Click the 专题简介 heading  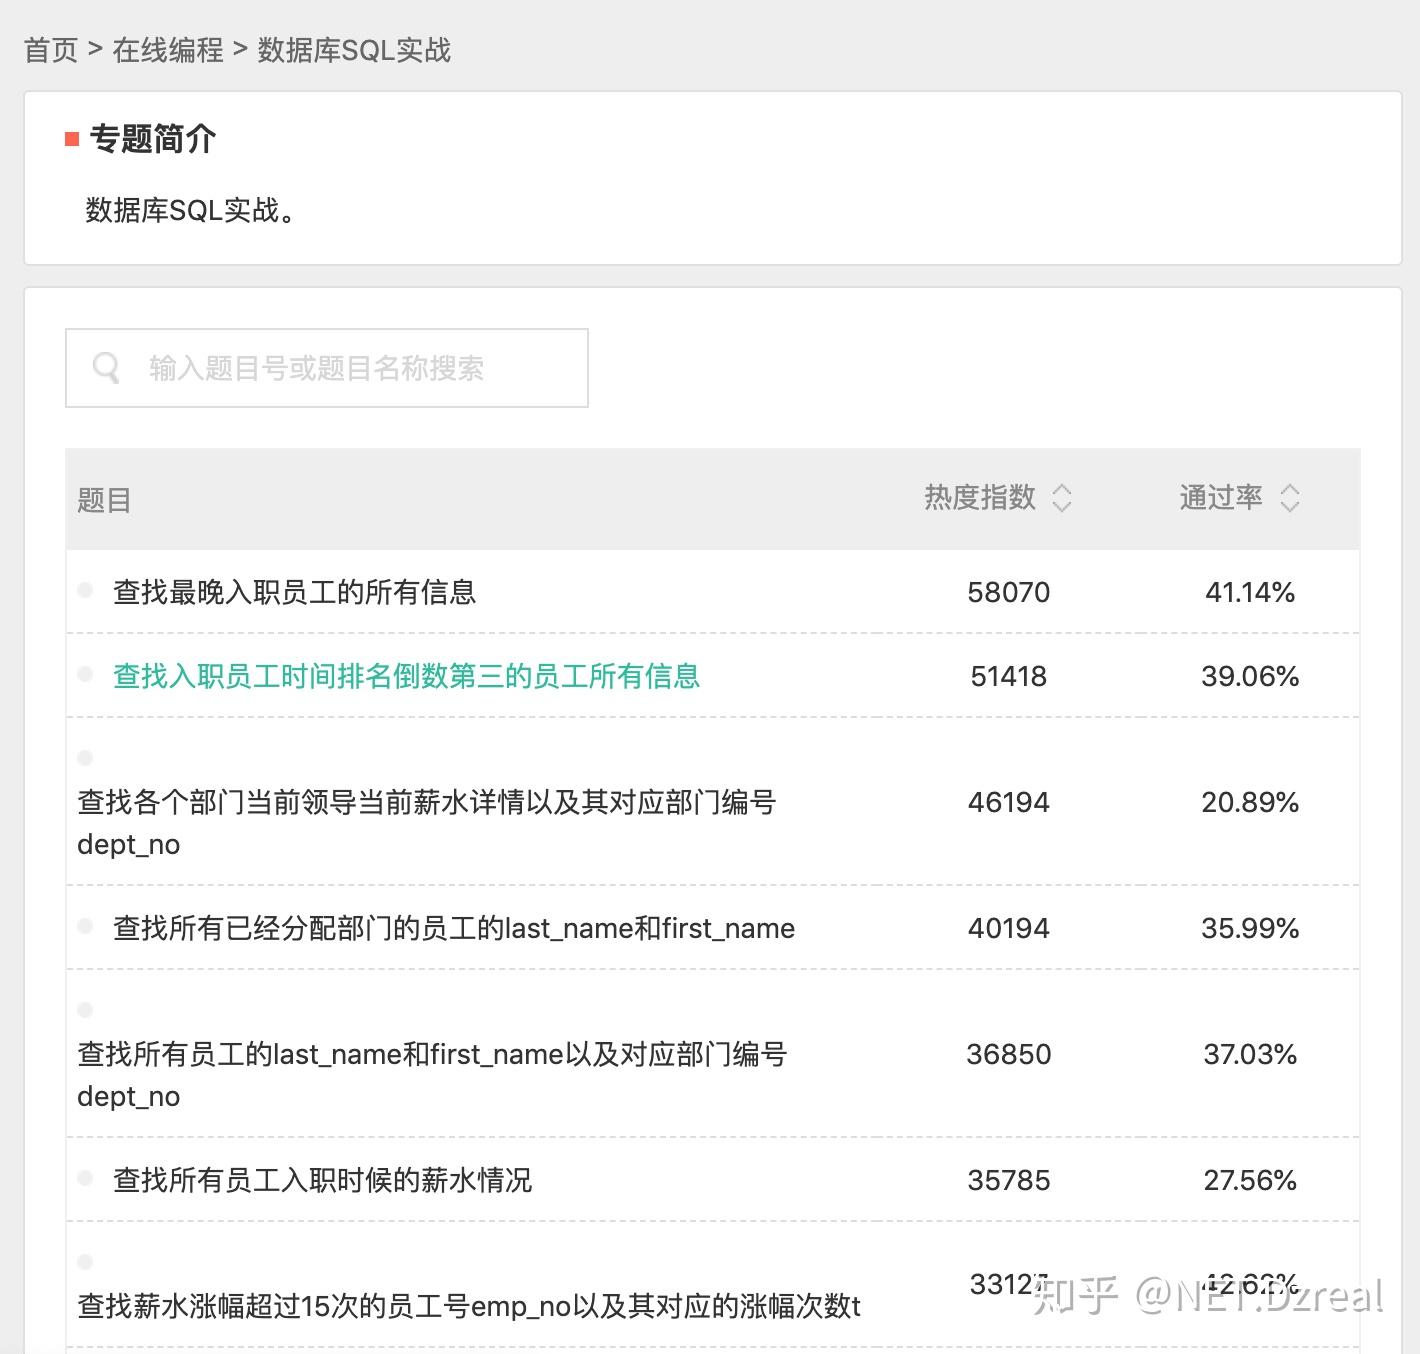pyautogui.click(x=153, y=139)
